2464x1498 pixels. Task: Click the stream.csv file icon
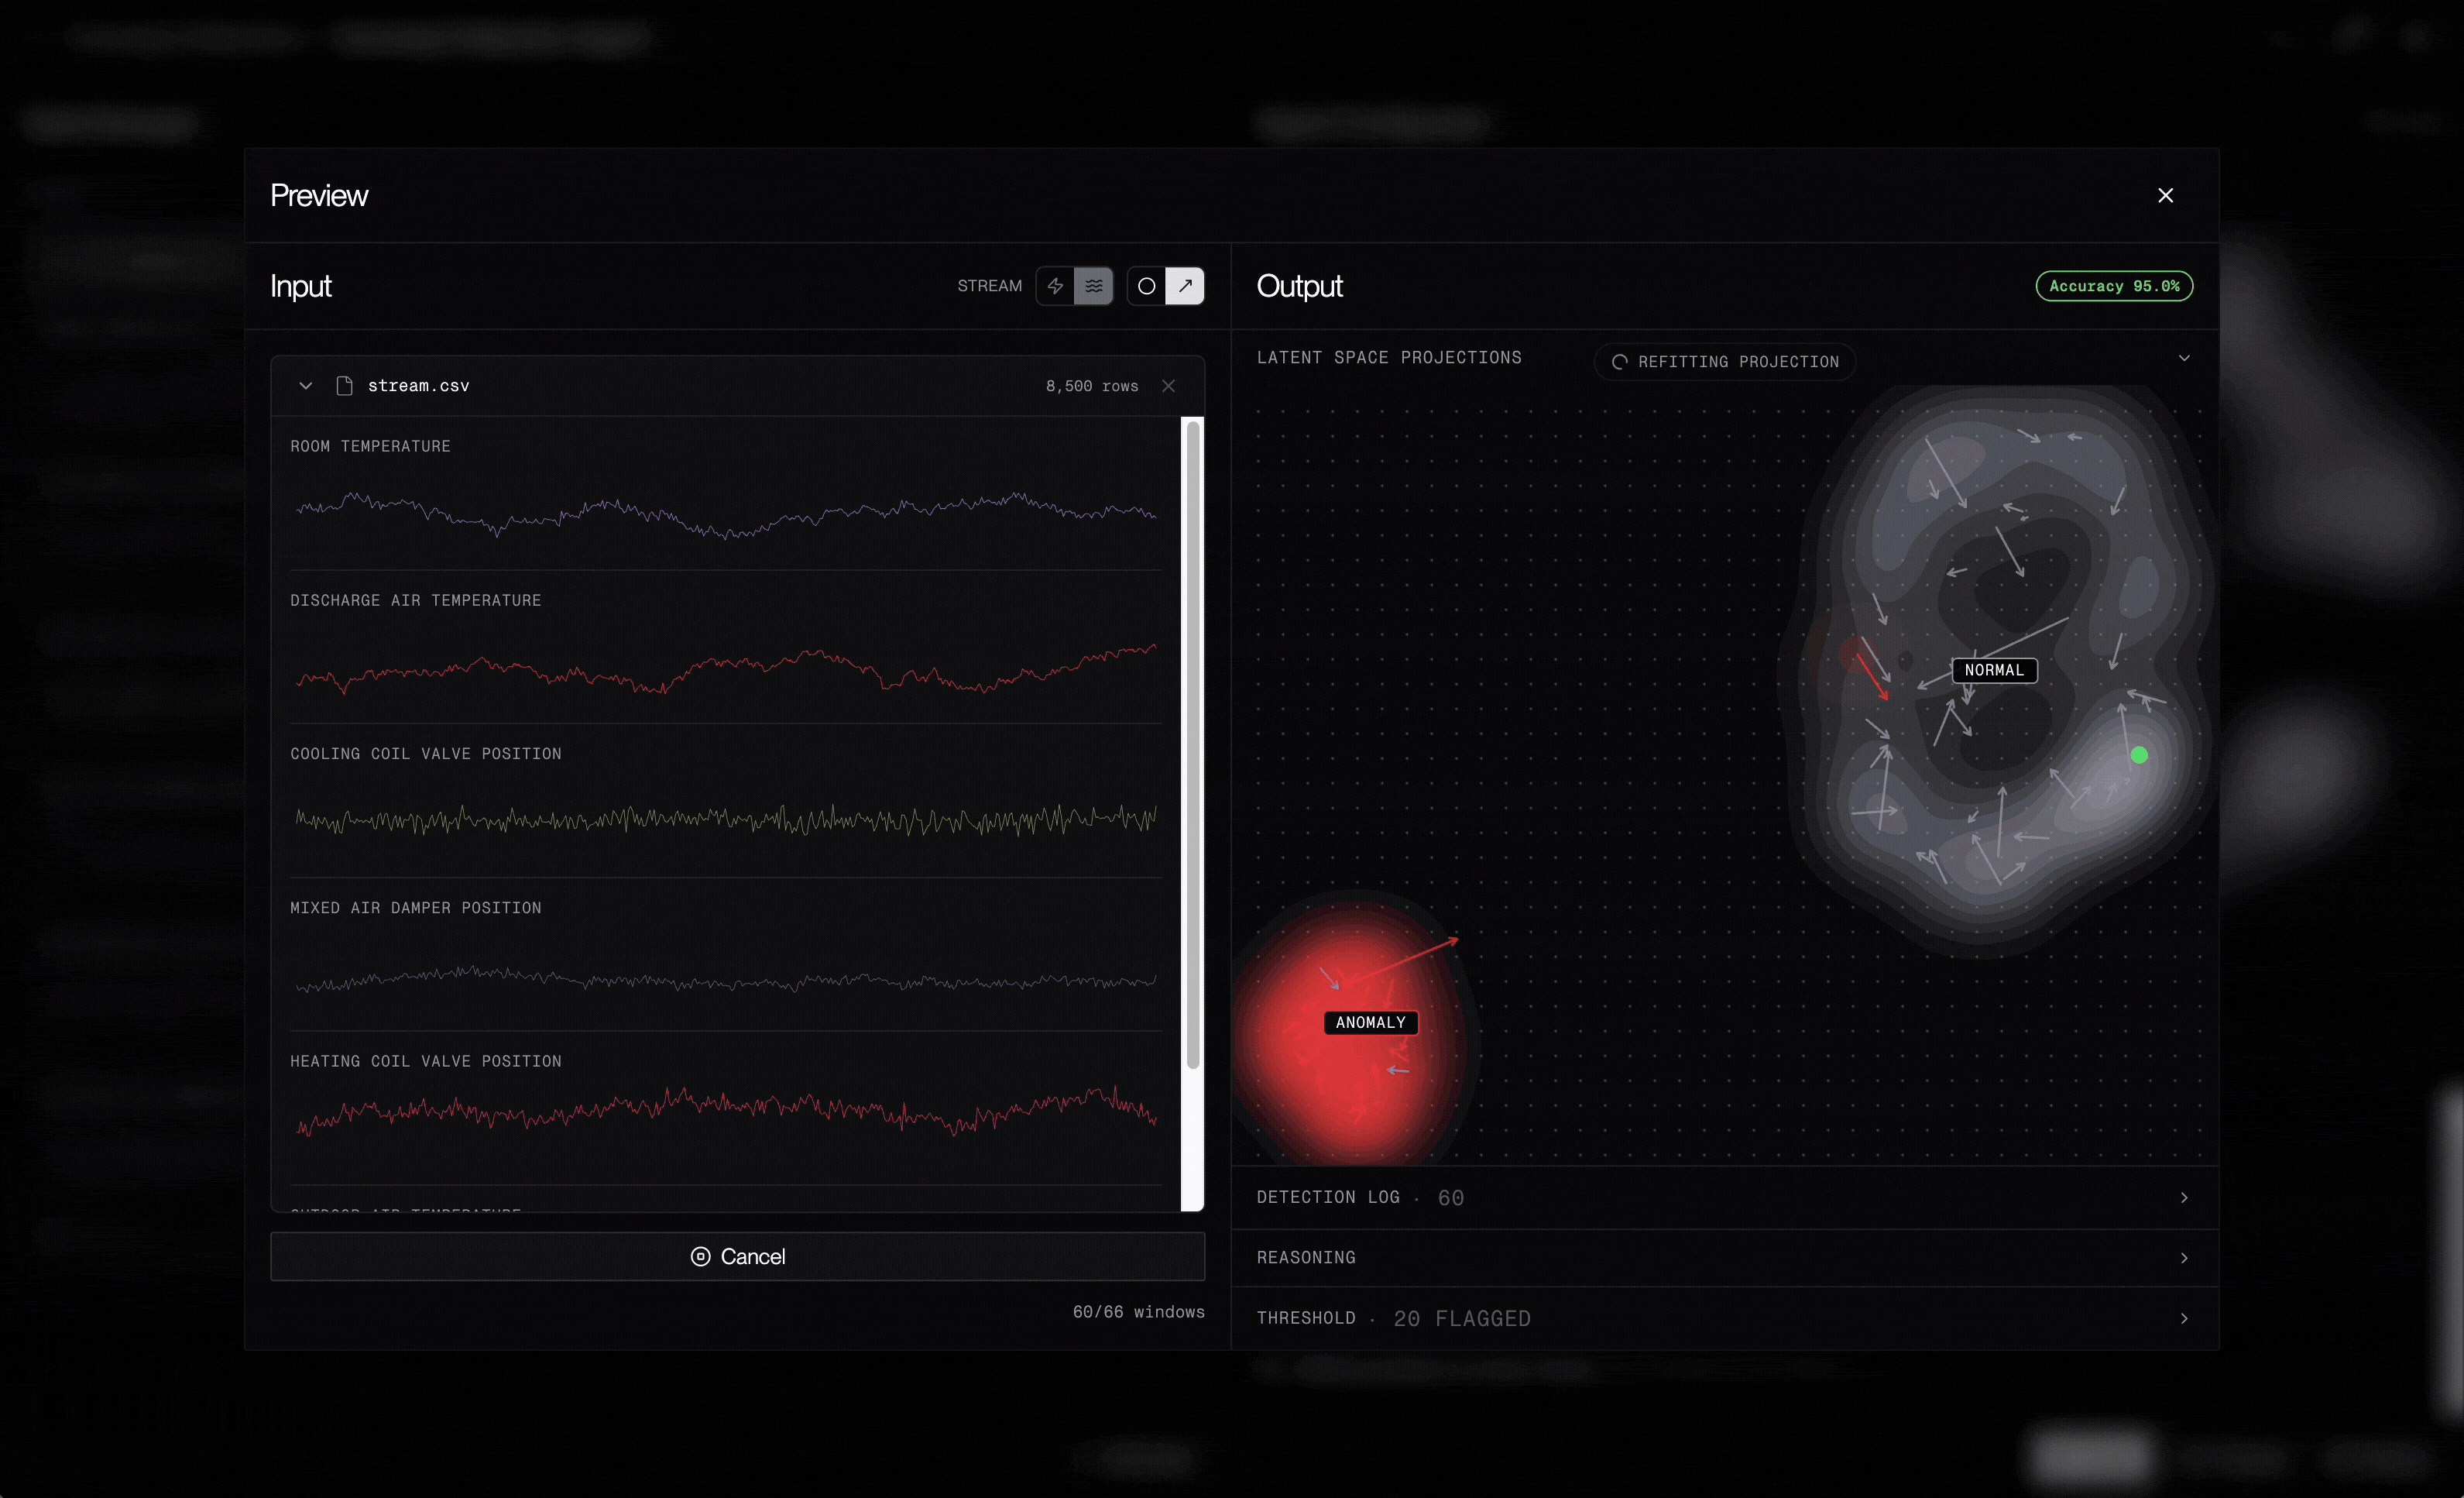(x=344, y=386)
